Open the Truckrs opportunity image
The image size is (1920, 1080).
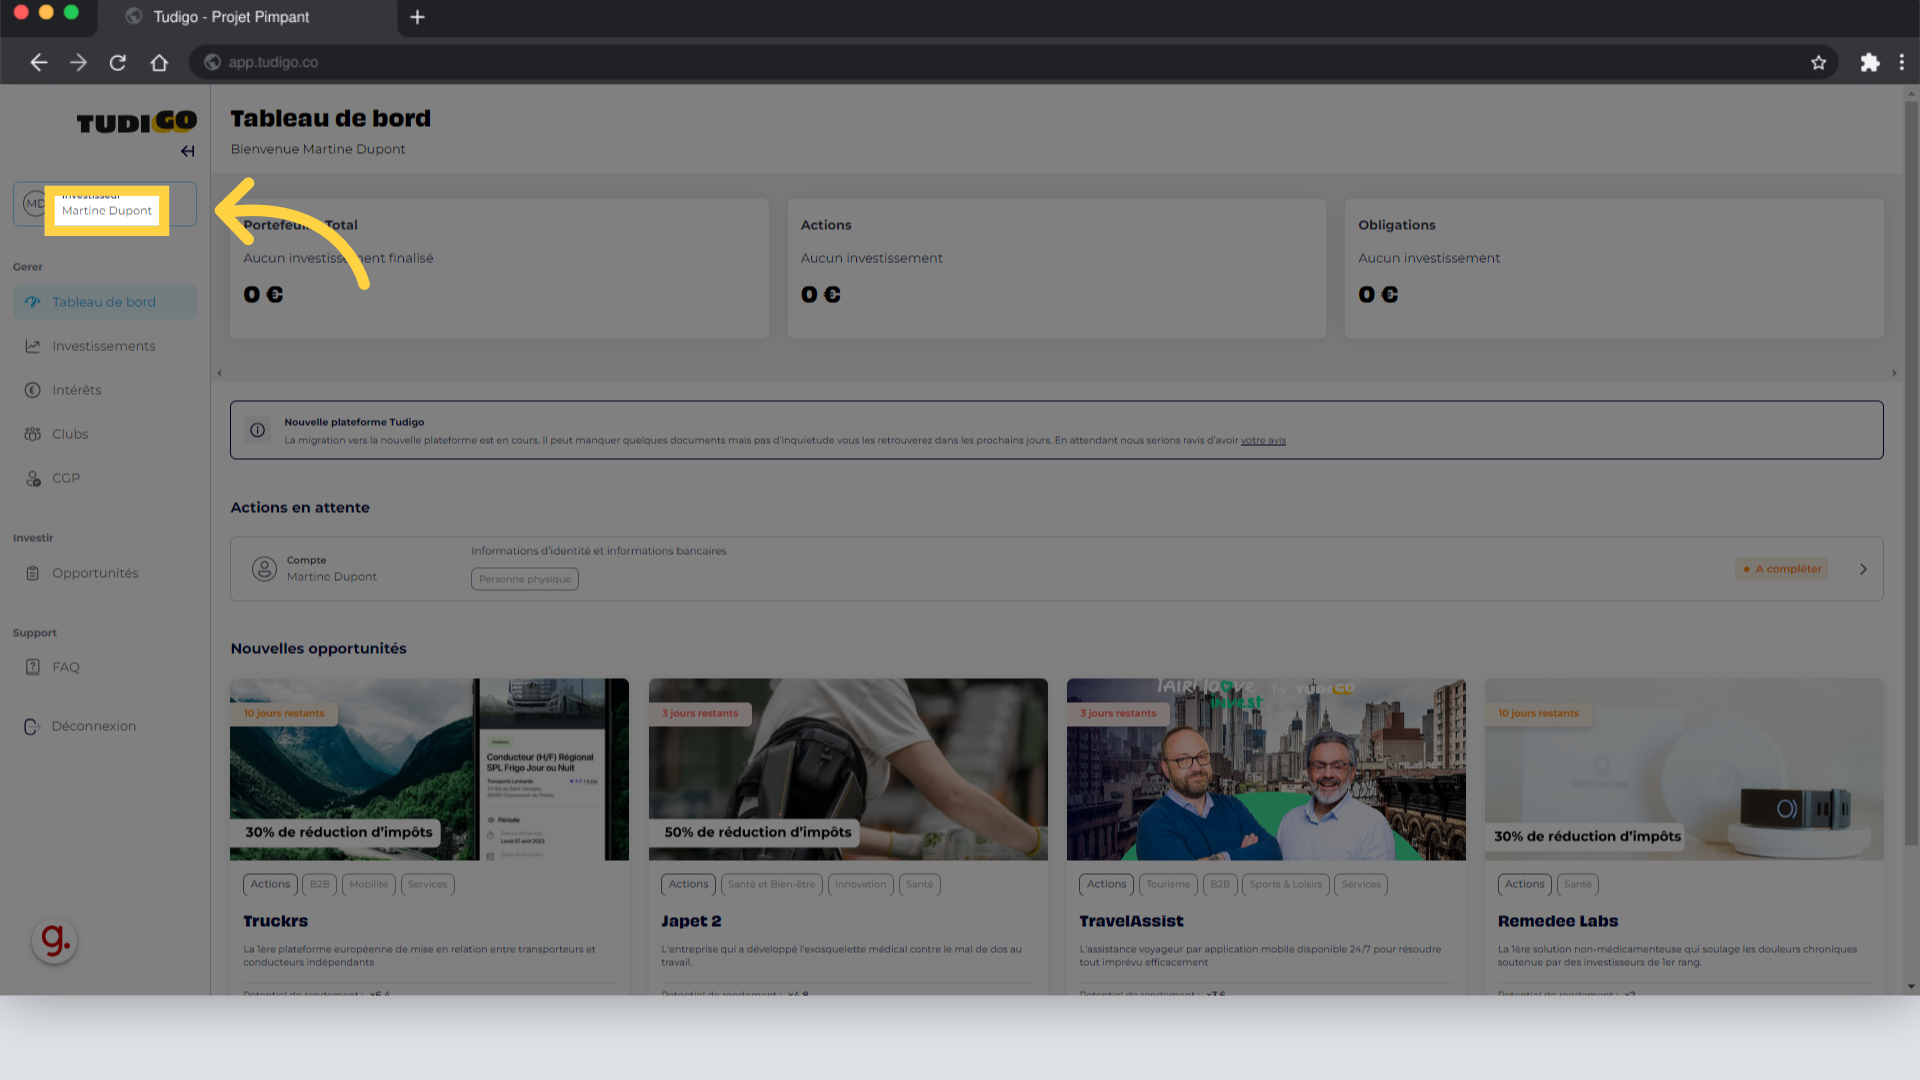point(429,769)
